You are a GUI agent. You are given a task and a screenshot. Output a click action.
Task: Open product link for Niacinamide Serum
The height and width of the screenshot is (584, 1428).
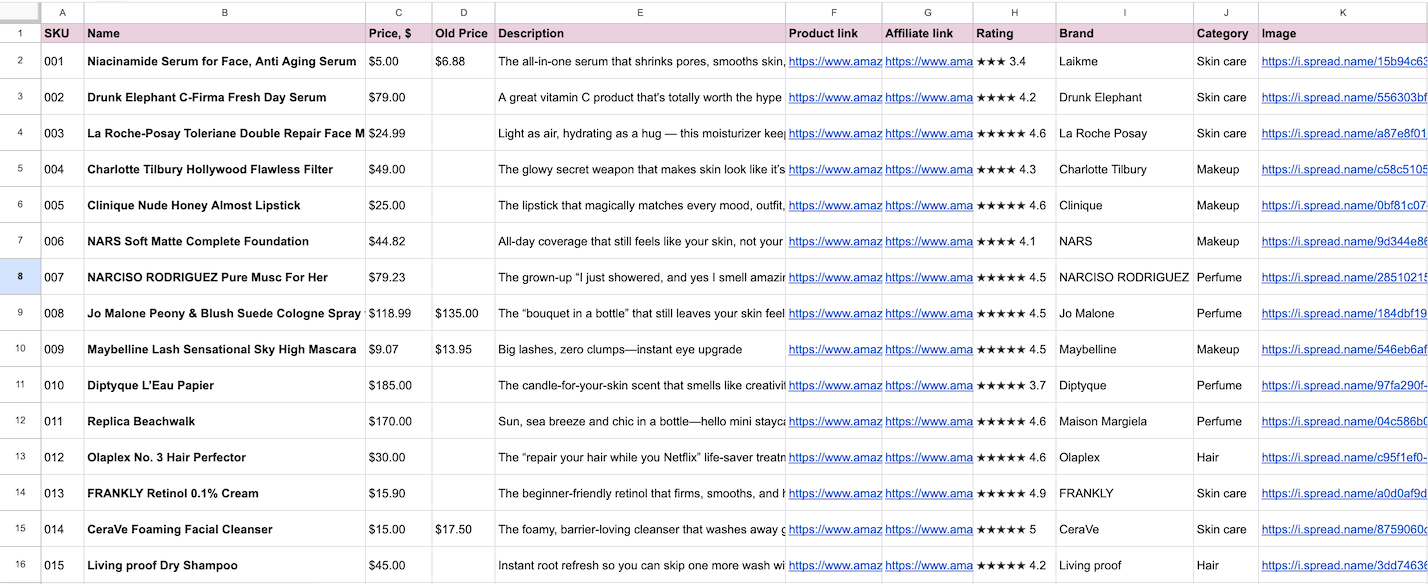[835, 61]
